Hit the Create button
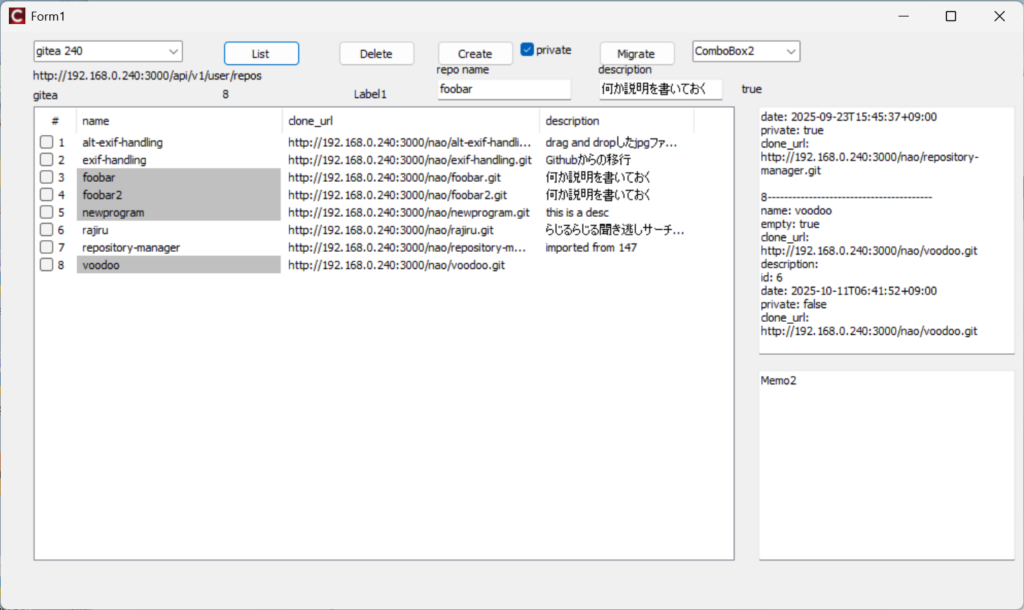The height and width of the screenshot is (610, 1024). click(x=475, y=54)
